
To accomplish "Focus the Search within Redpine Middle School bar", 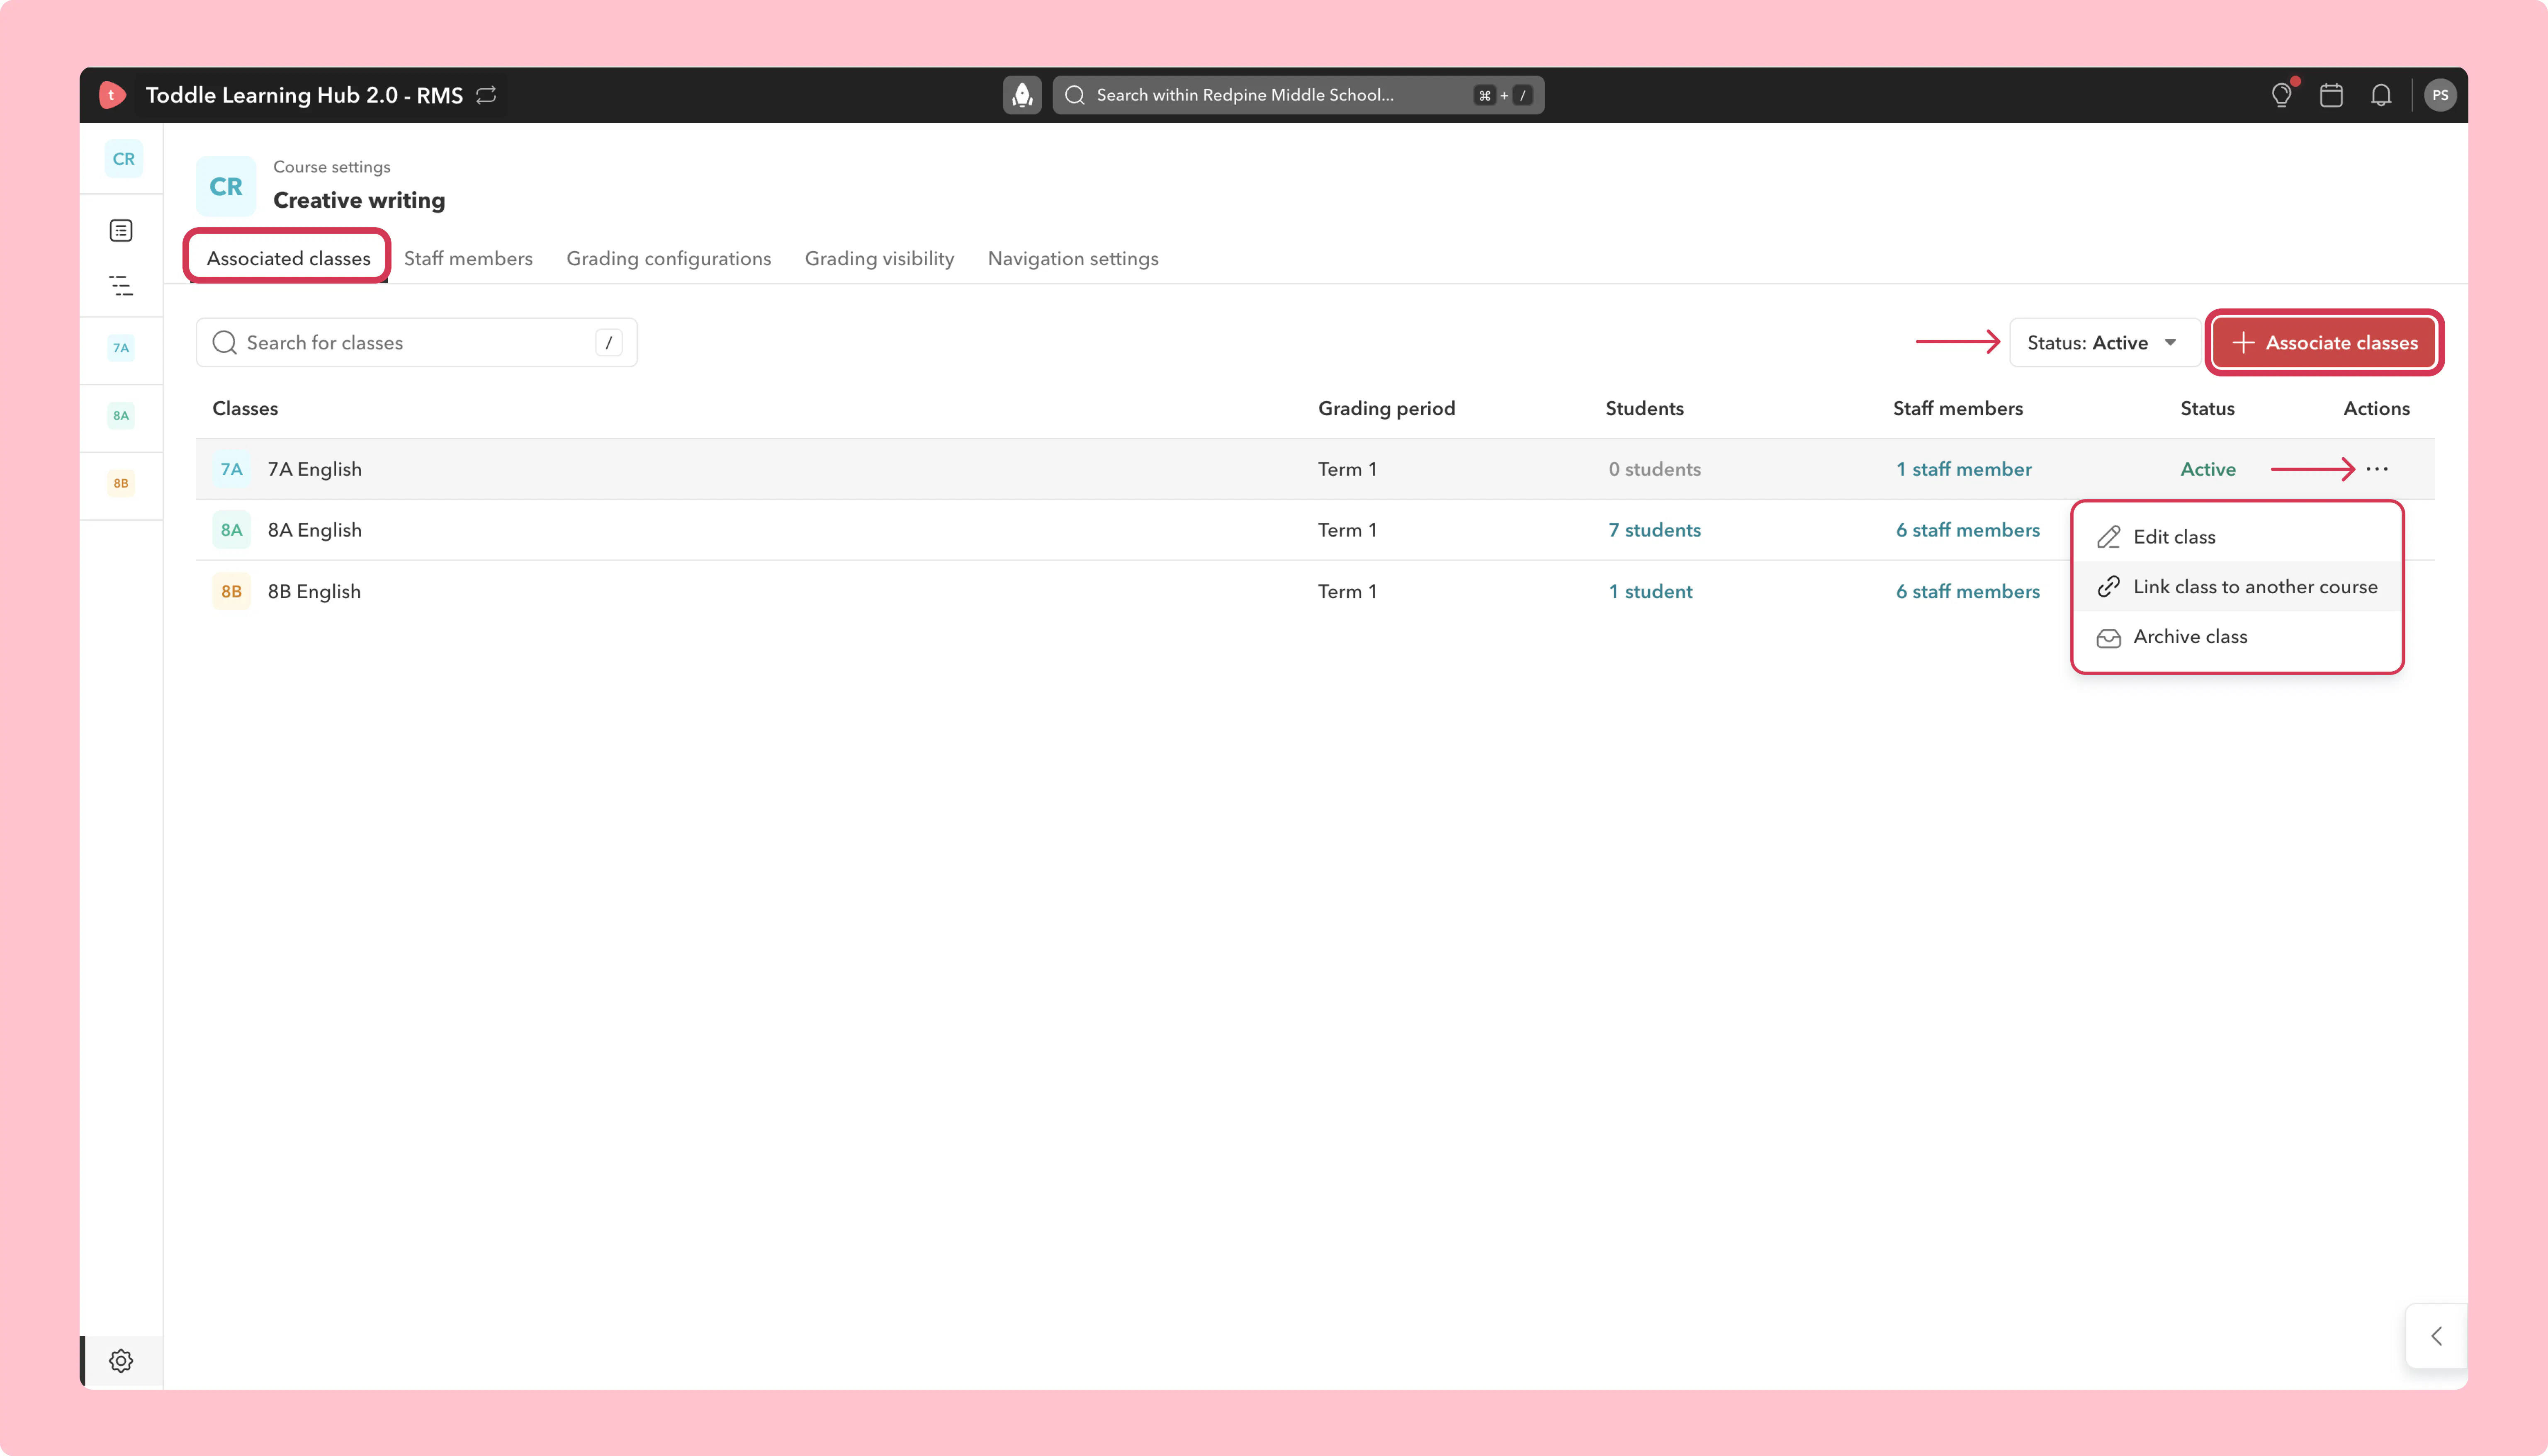I will click(1298, 95).
